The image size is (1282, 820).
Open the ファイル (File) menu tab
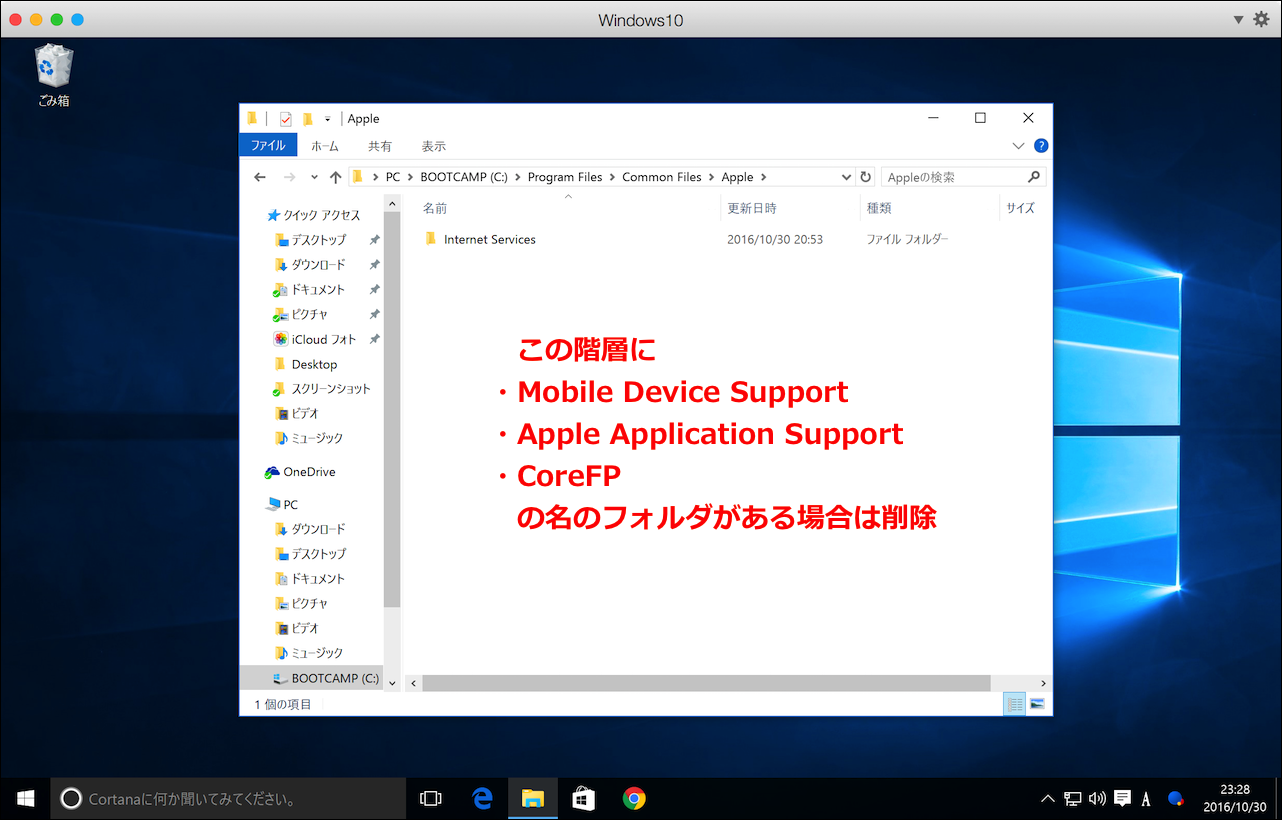pos(267,146)
